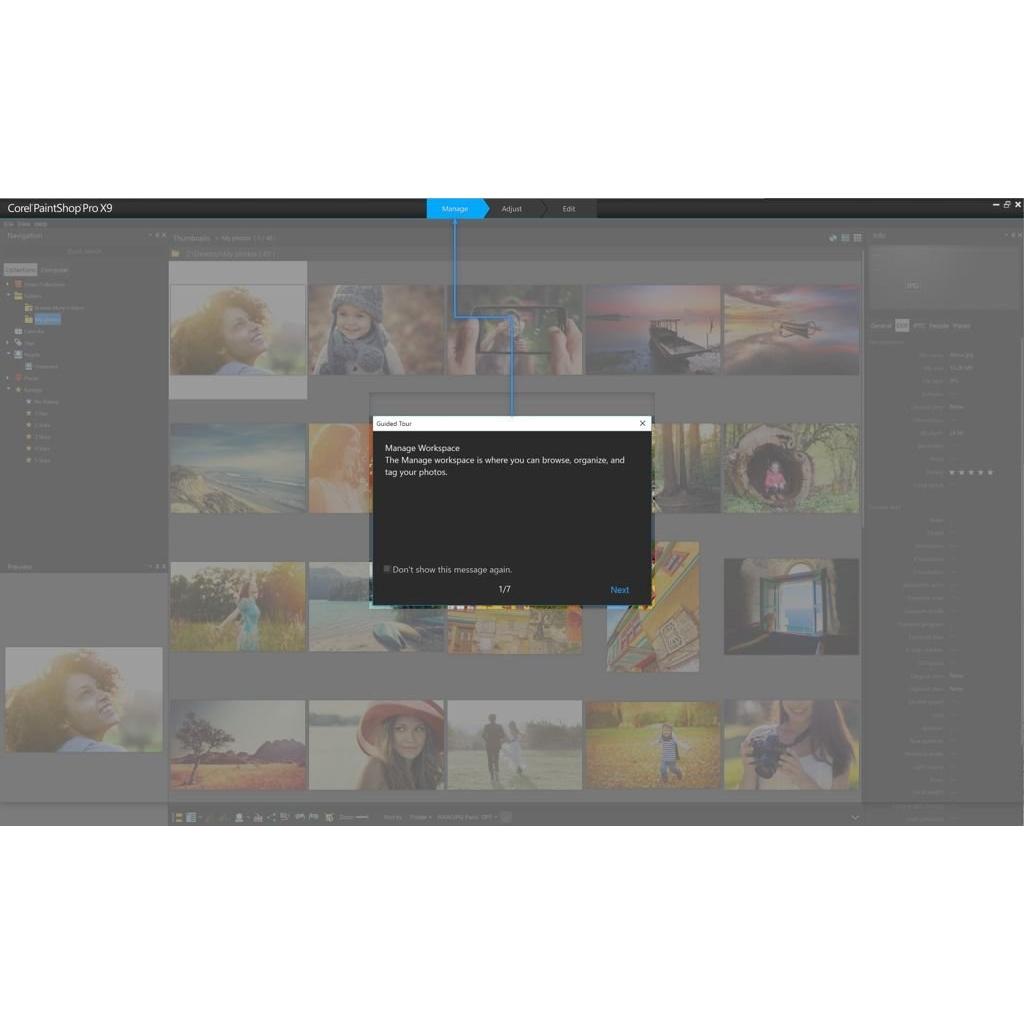1024x1024 pixels.
Task: Expand the Smart Collections tree node
Action: pyautogui.click(x=8, y=285)
